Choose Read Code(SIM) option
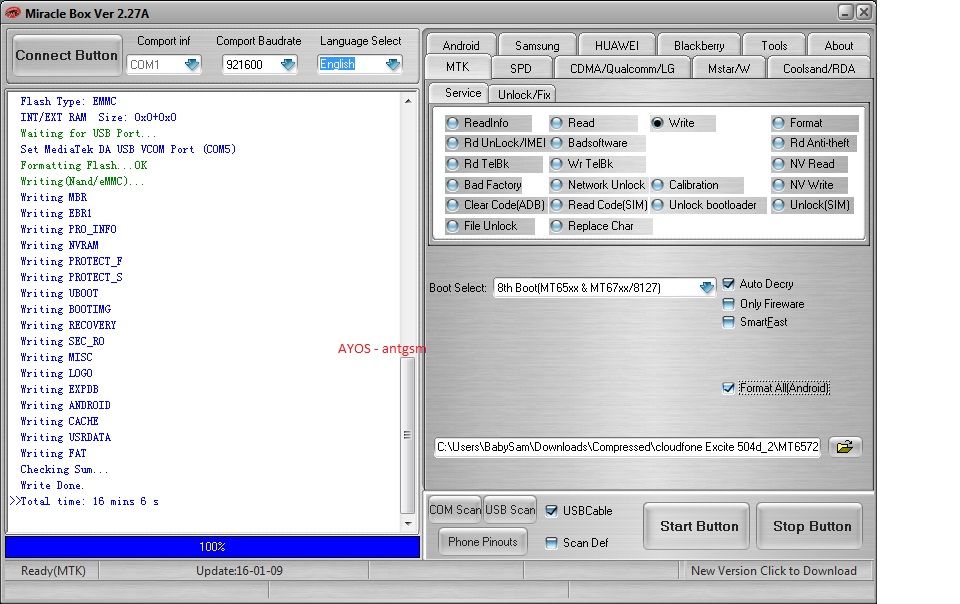 coord(599,205)
